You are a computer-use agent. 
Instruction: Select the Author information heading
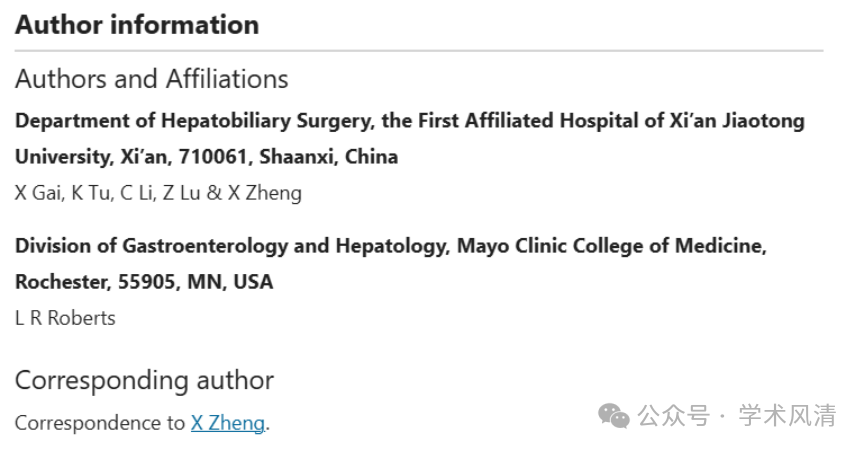pos(137,25)
